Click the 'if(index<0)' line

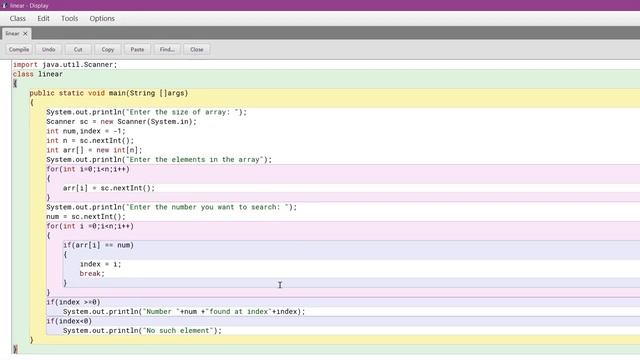point(69,321)
